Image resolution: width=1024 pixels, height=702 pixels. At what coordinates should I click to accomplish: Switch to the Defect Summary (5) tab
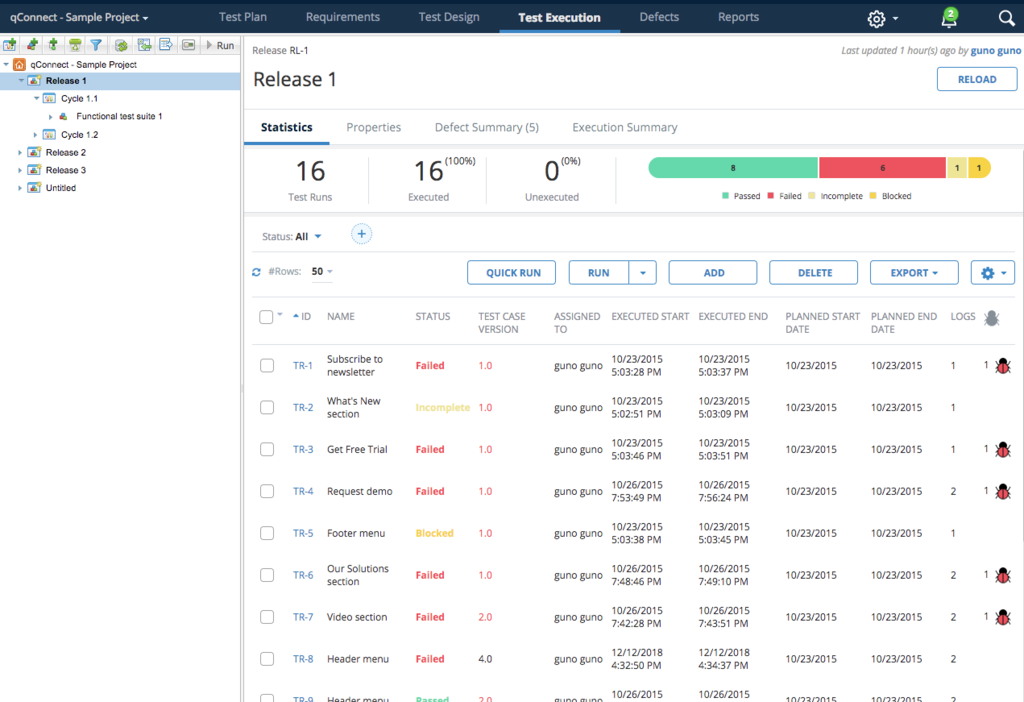(487, 127)
